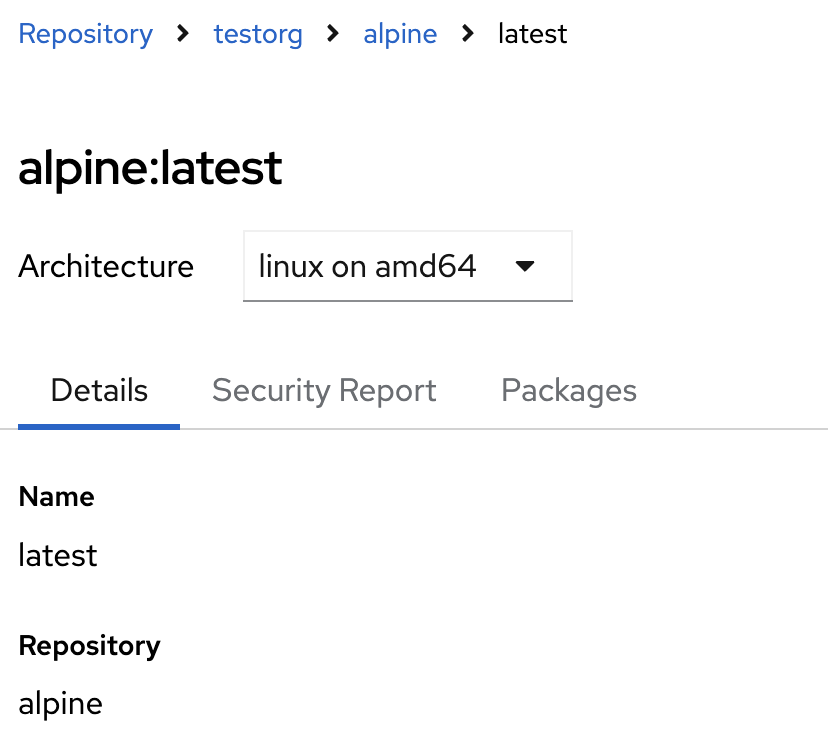Select the 'linux on amd64' option text

pyautogui.click(x=367, y=267)
